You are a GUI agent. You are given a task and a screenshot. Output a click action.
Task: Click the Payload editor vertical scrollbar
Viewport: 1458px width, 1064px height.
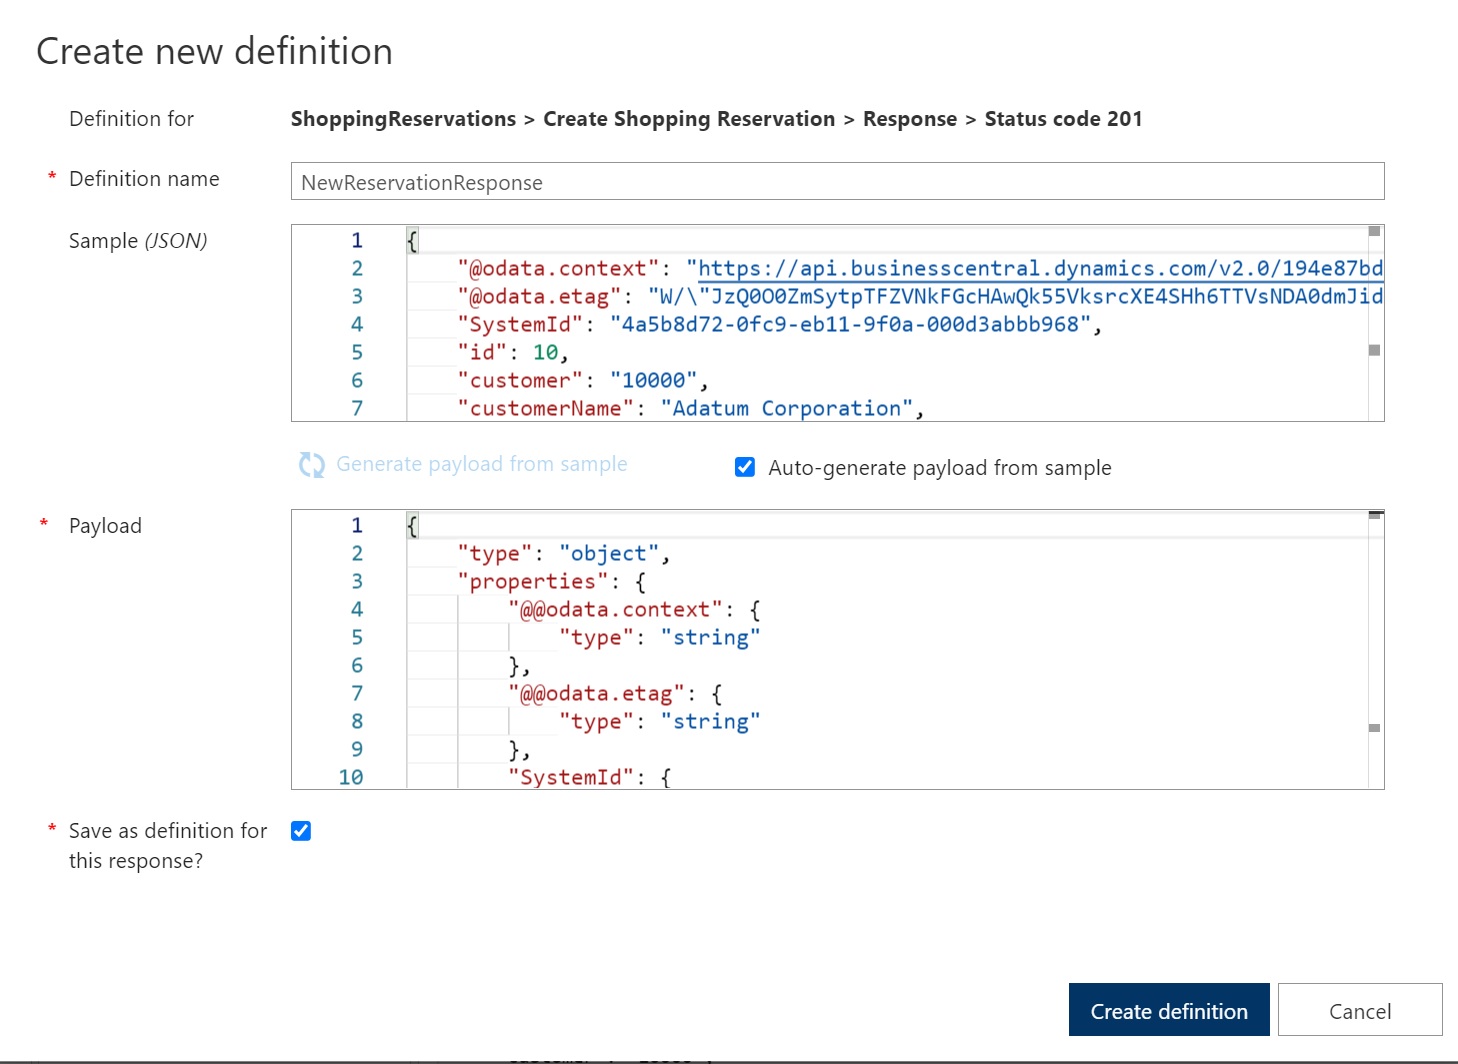click(1375, 650)
